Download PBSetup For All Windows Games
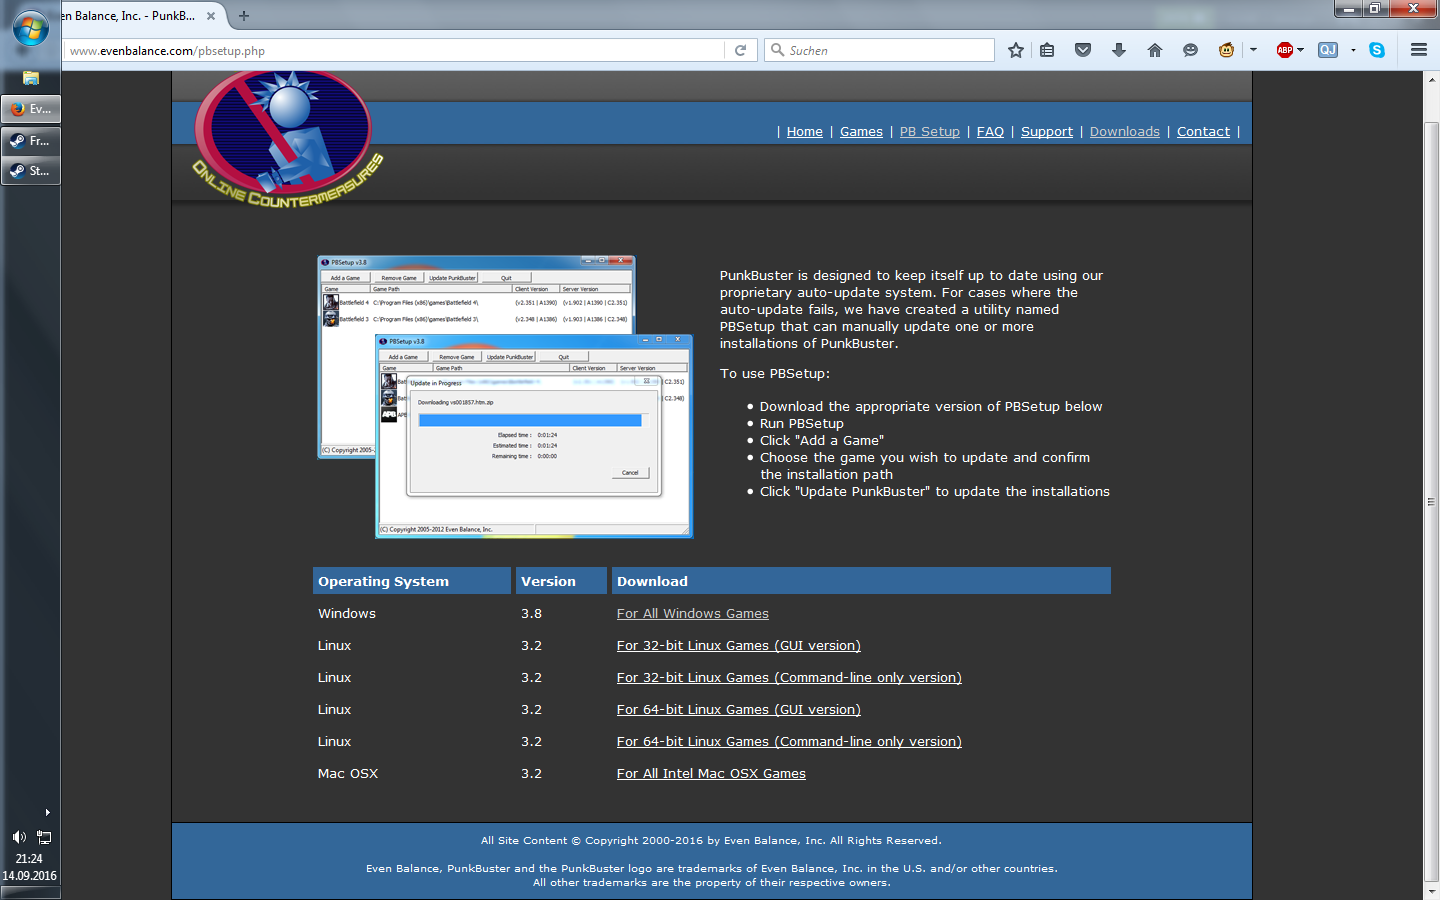This screenshot has width=1440, height=900. coord(692,614)
